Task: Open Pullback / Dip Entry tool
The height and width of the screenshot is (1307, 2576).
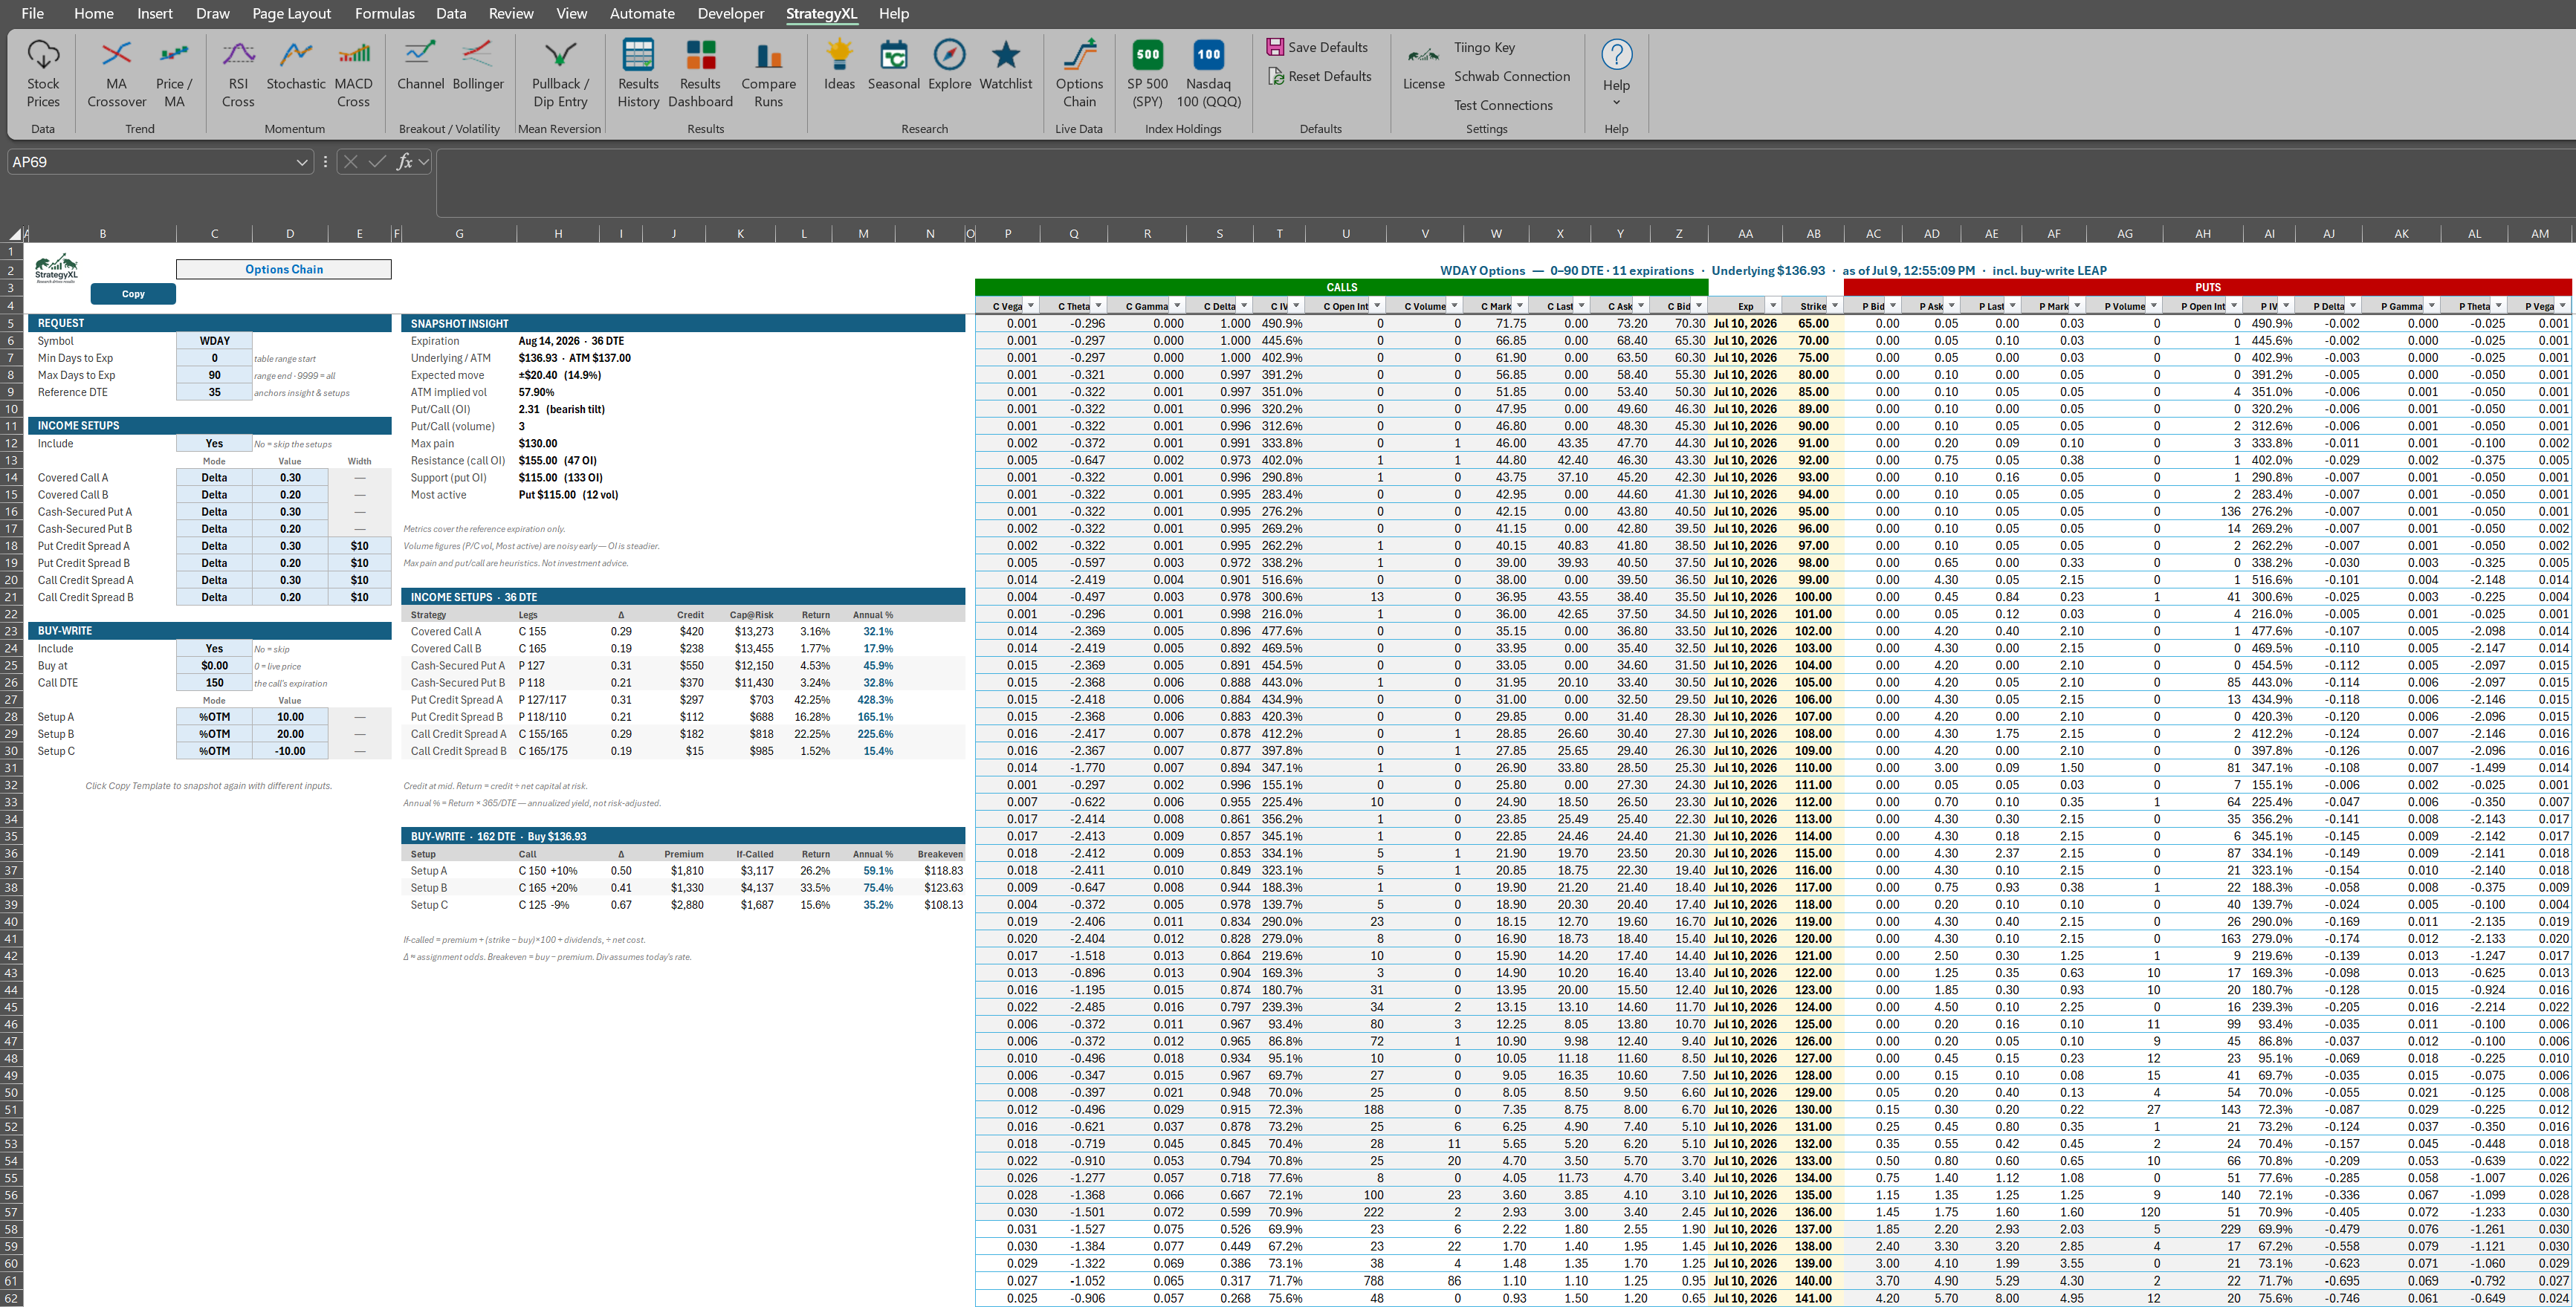Action: coord(560,73)
